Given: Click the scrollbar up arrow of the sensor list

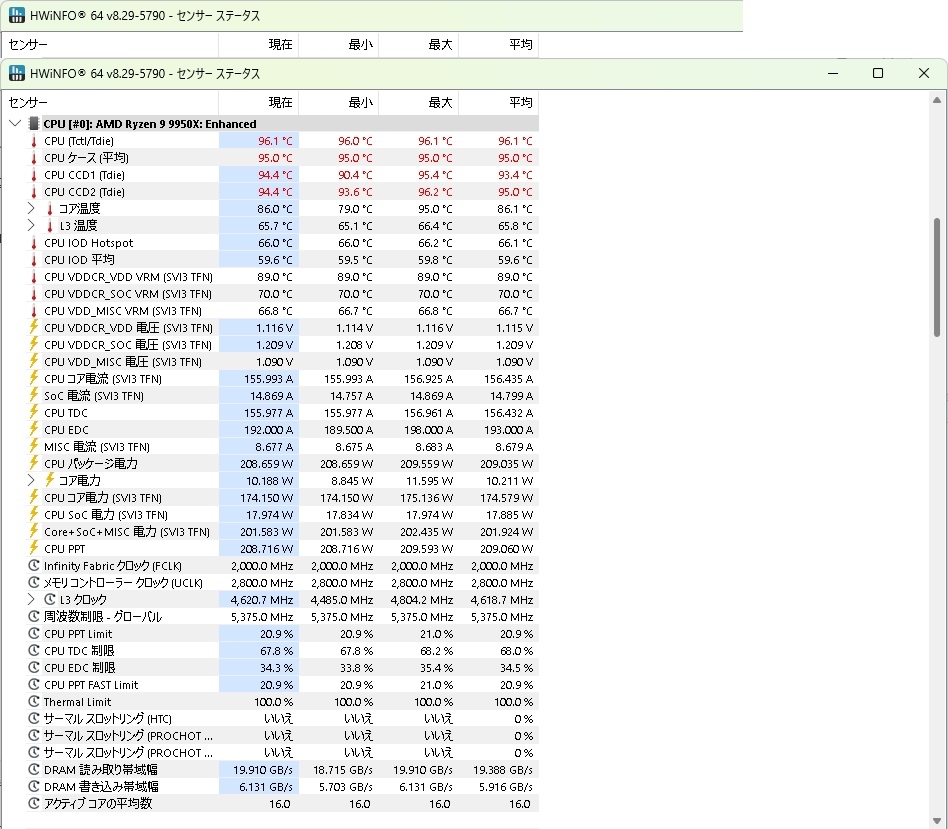Looking at the screenshot, I should [937, 100].
